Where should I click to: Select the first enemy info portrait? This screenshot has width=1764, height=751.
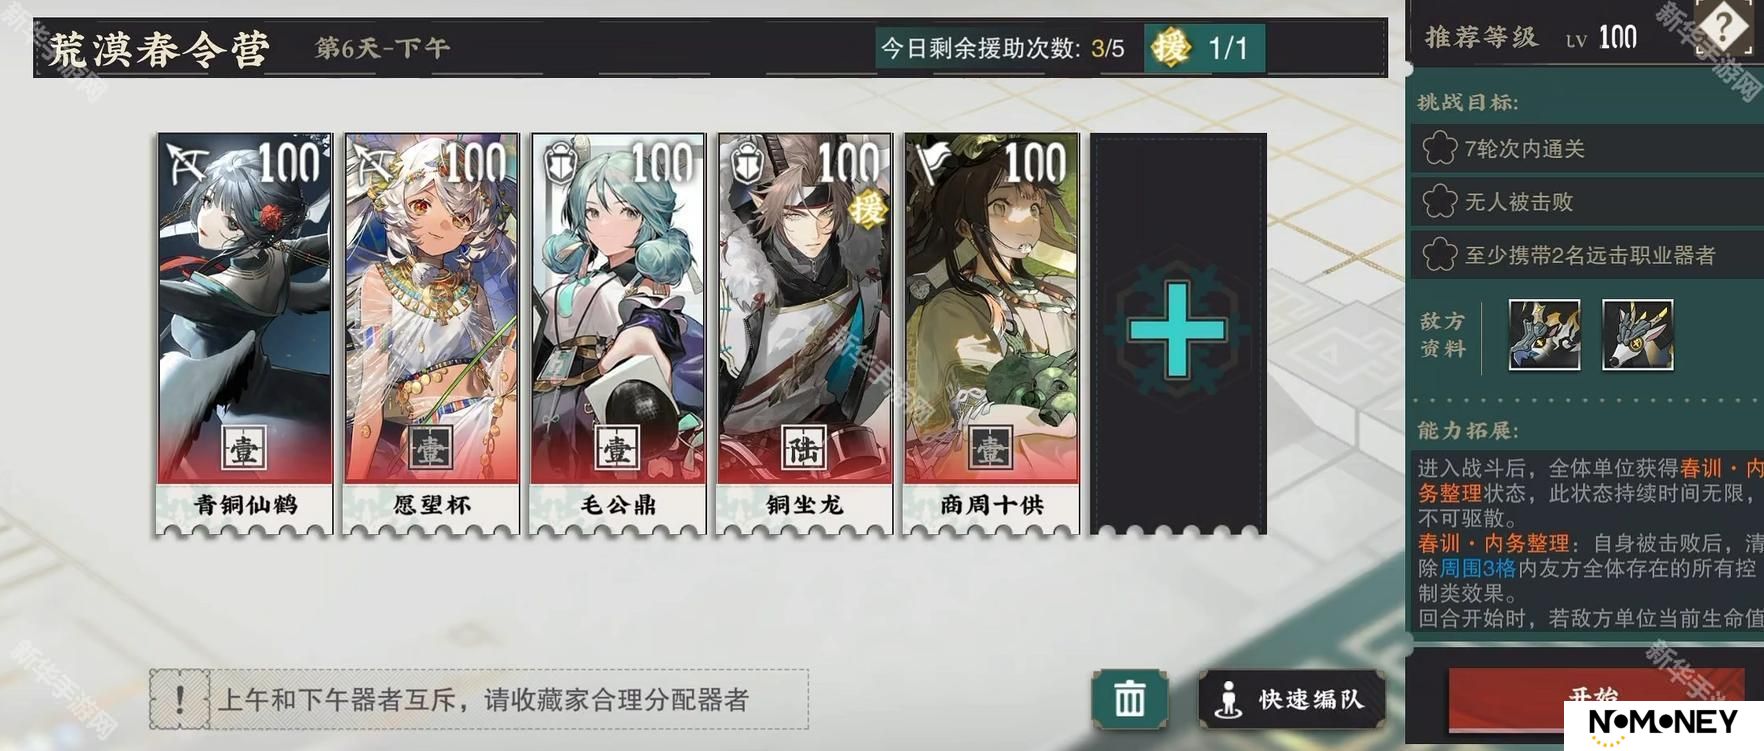[x=1544, y=335]
